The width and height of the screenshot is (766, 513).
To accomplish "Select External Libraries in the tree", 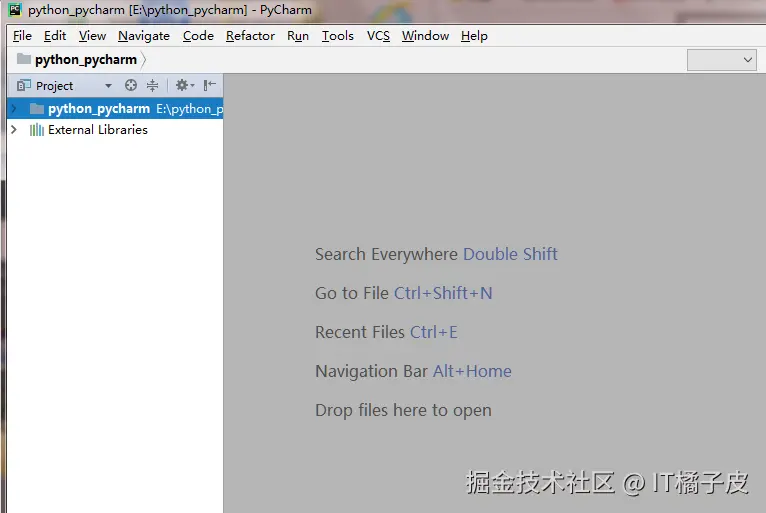I will click(98, 129).
